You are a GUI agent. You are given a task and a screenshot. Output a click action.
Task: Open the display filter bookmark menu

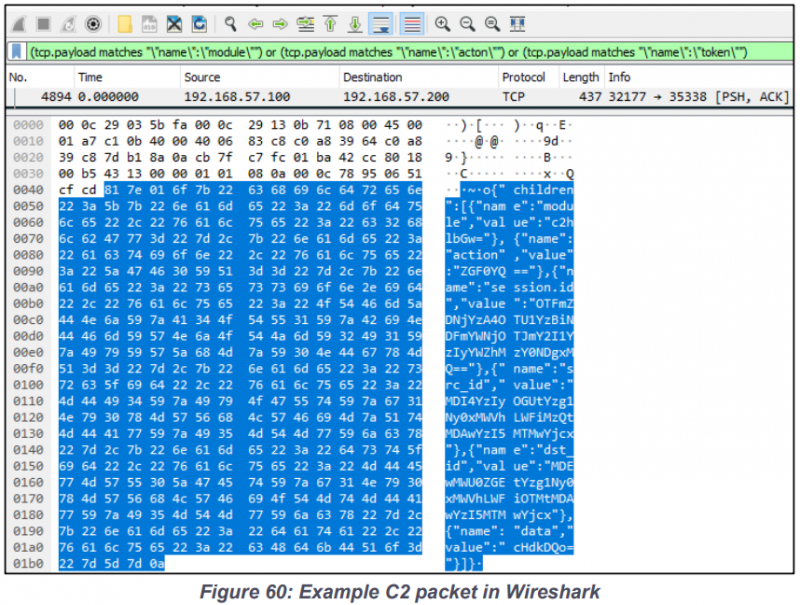coord(17,52)
